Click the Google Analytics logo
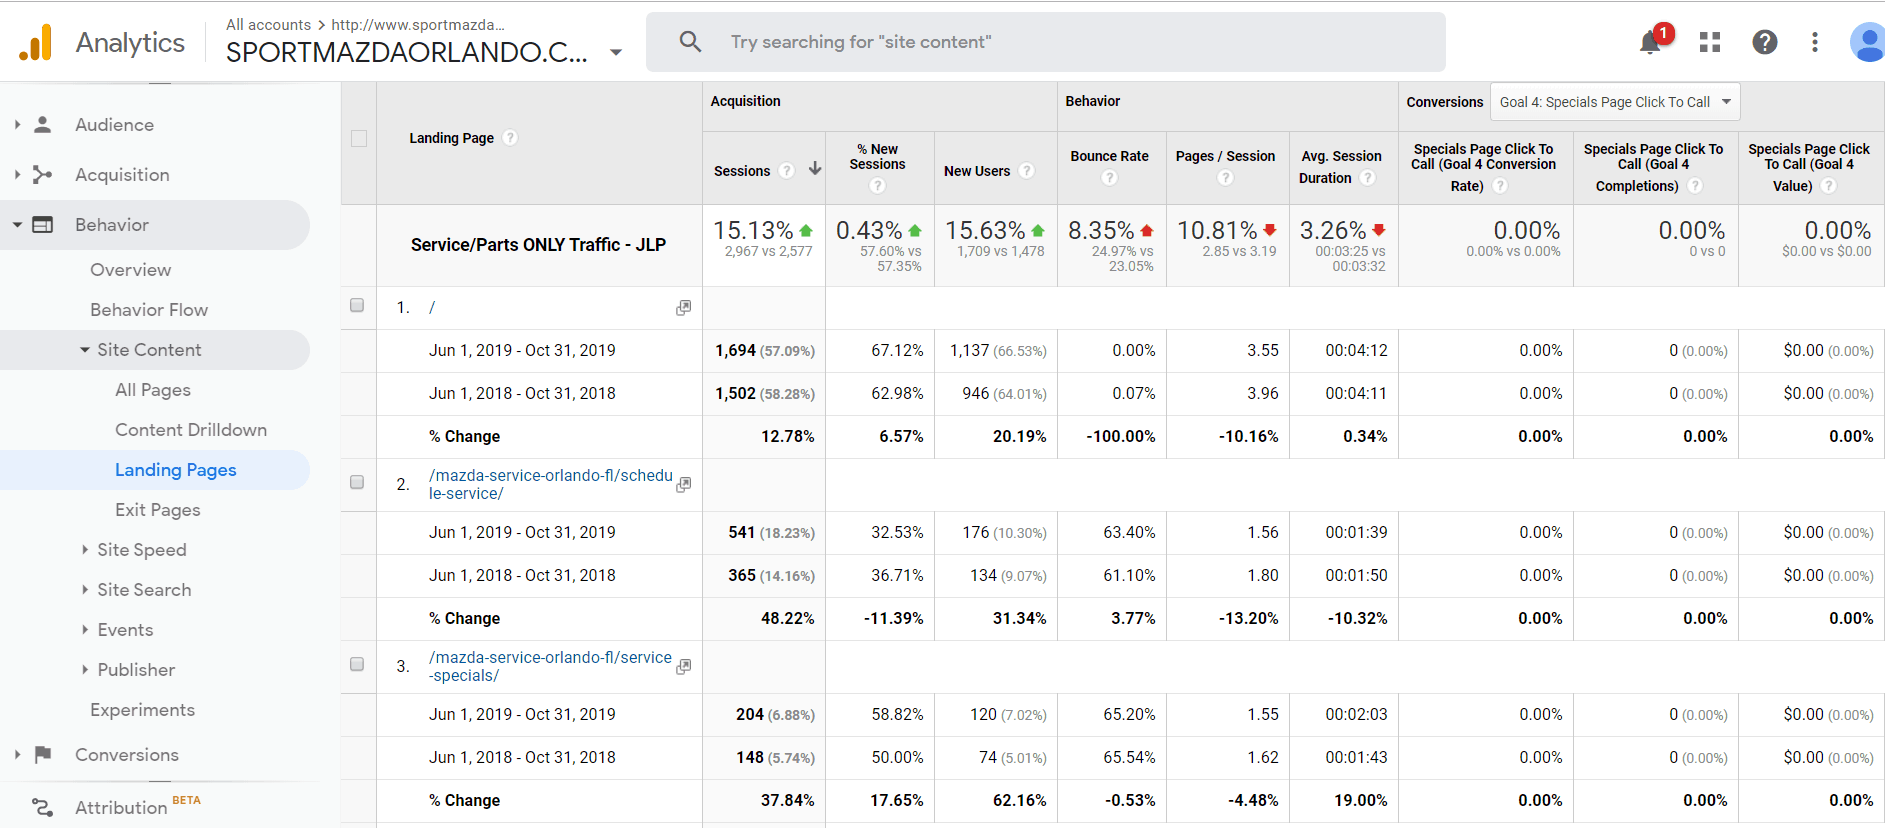The height and width of the screenshot is (828, 1885). coord(36,42)
